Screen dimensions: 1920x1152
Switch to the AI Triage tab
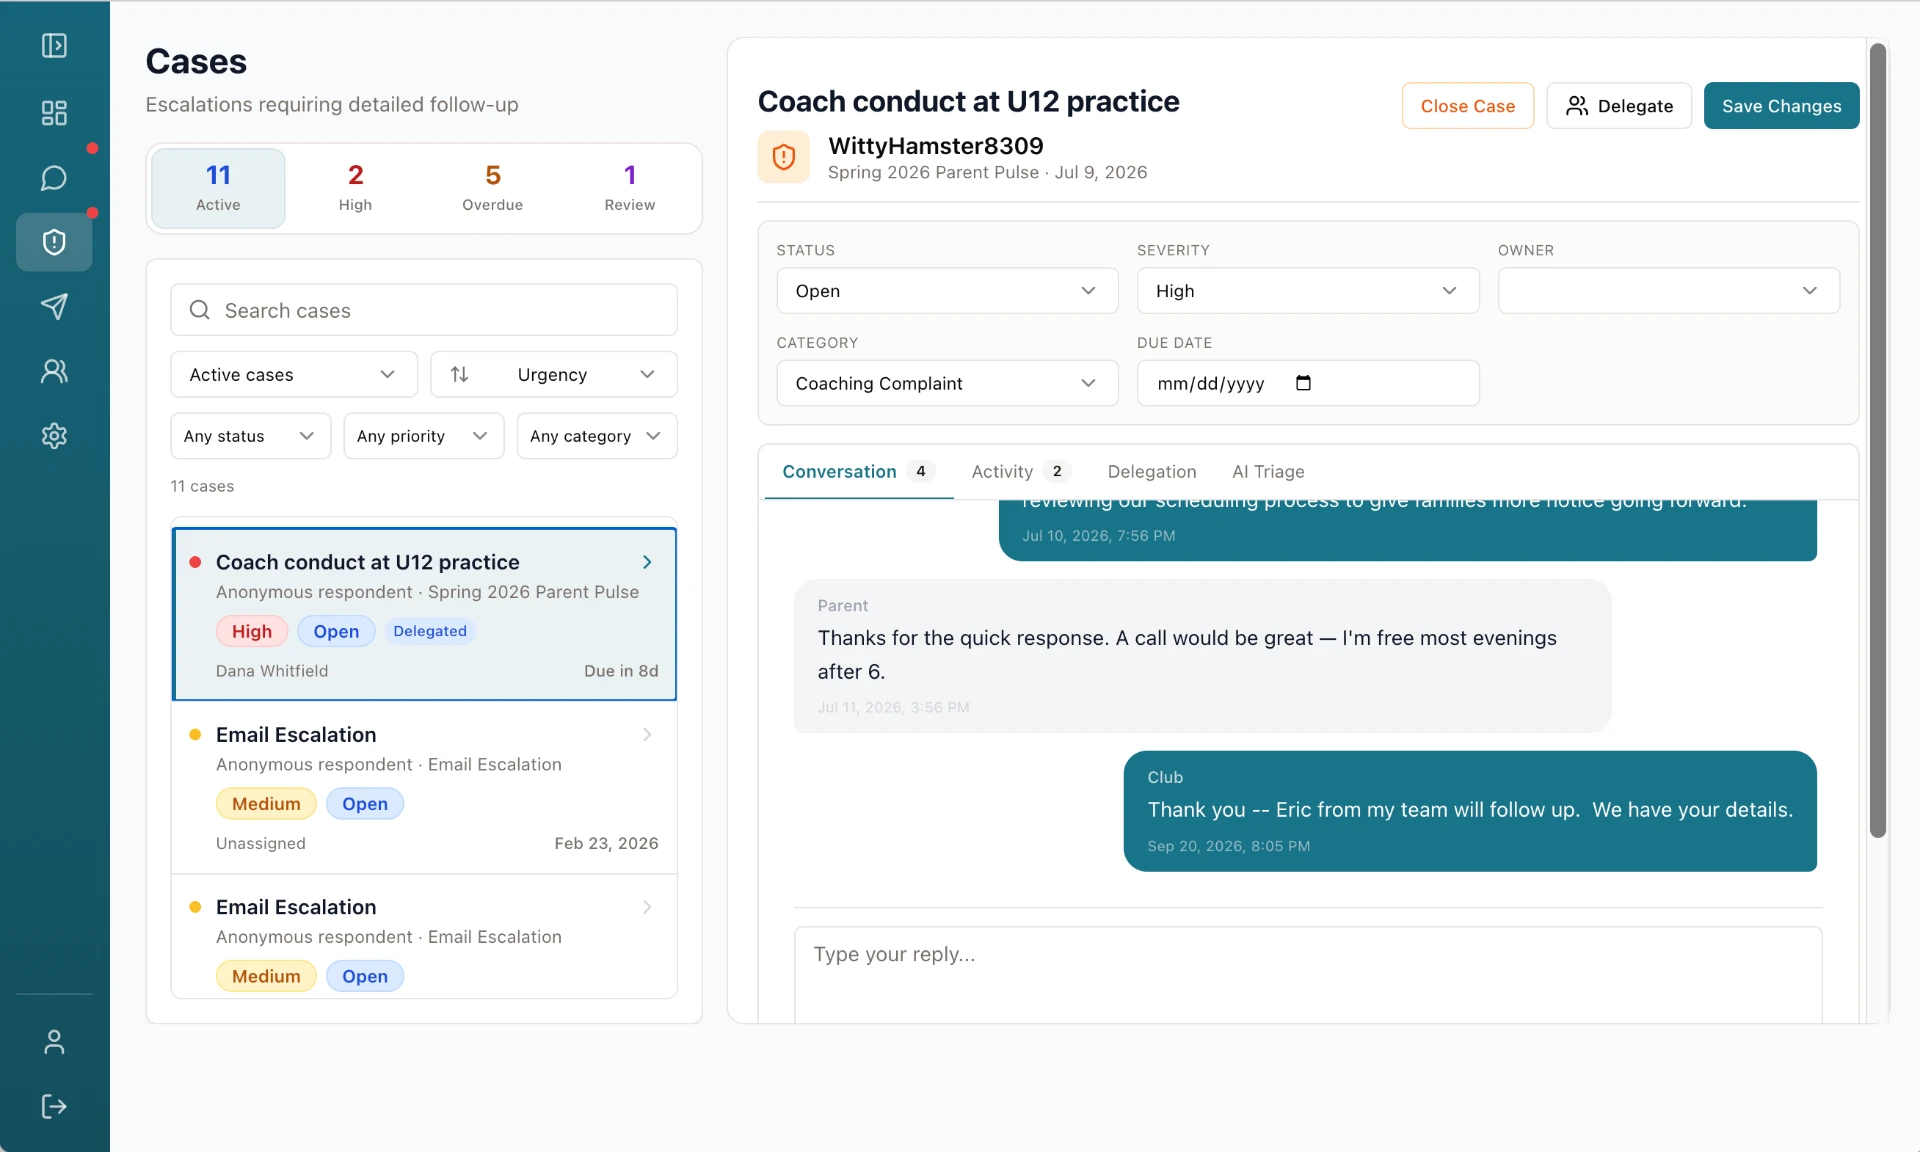pyautogui.click(x=1268, y=472)
